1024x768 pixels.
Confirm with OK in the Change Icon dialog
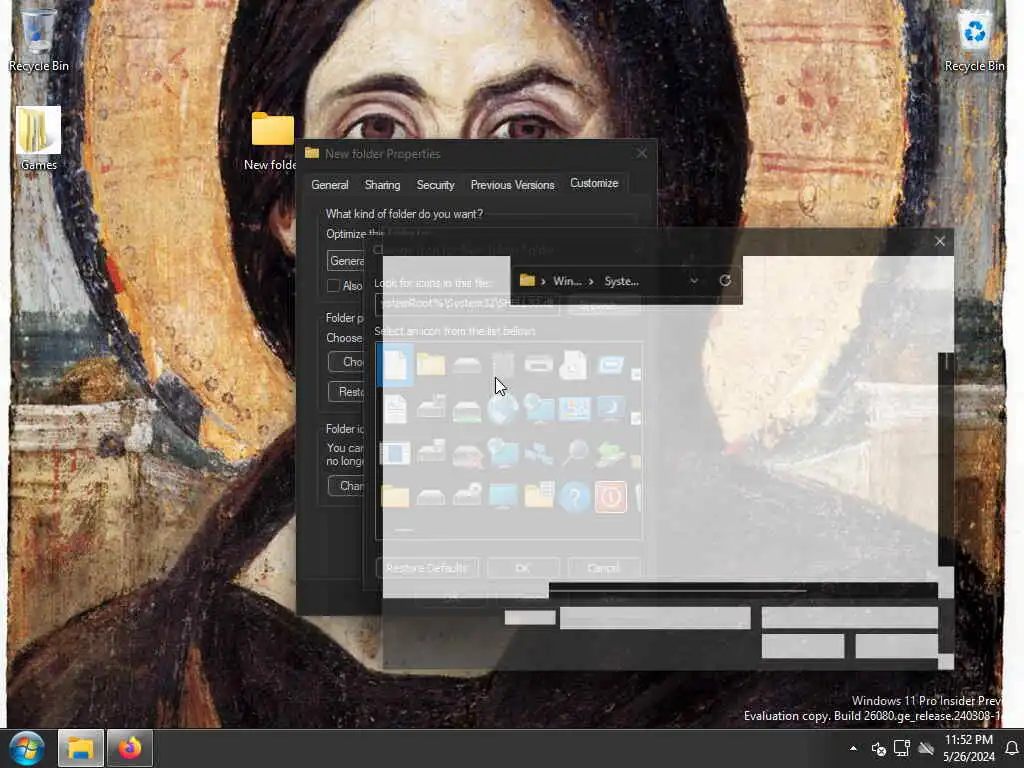pos(522,568)
